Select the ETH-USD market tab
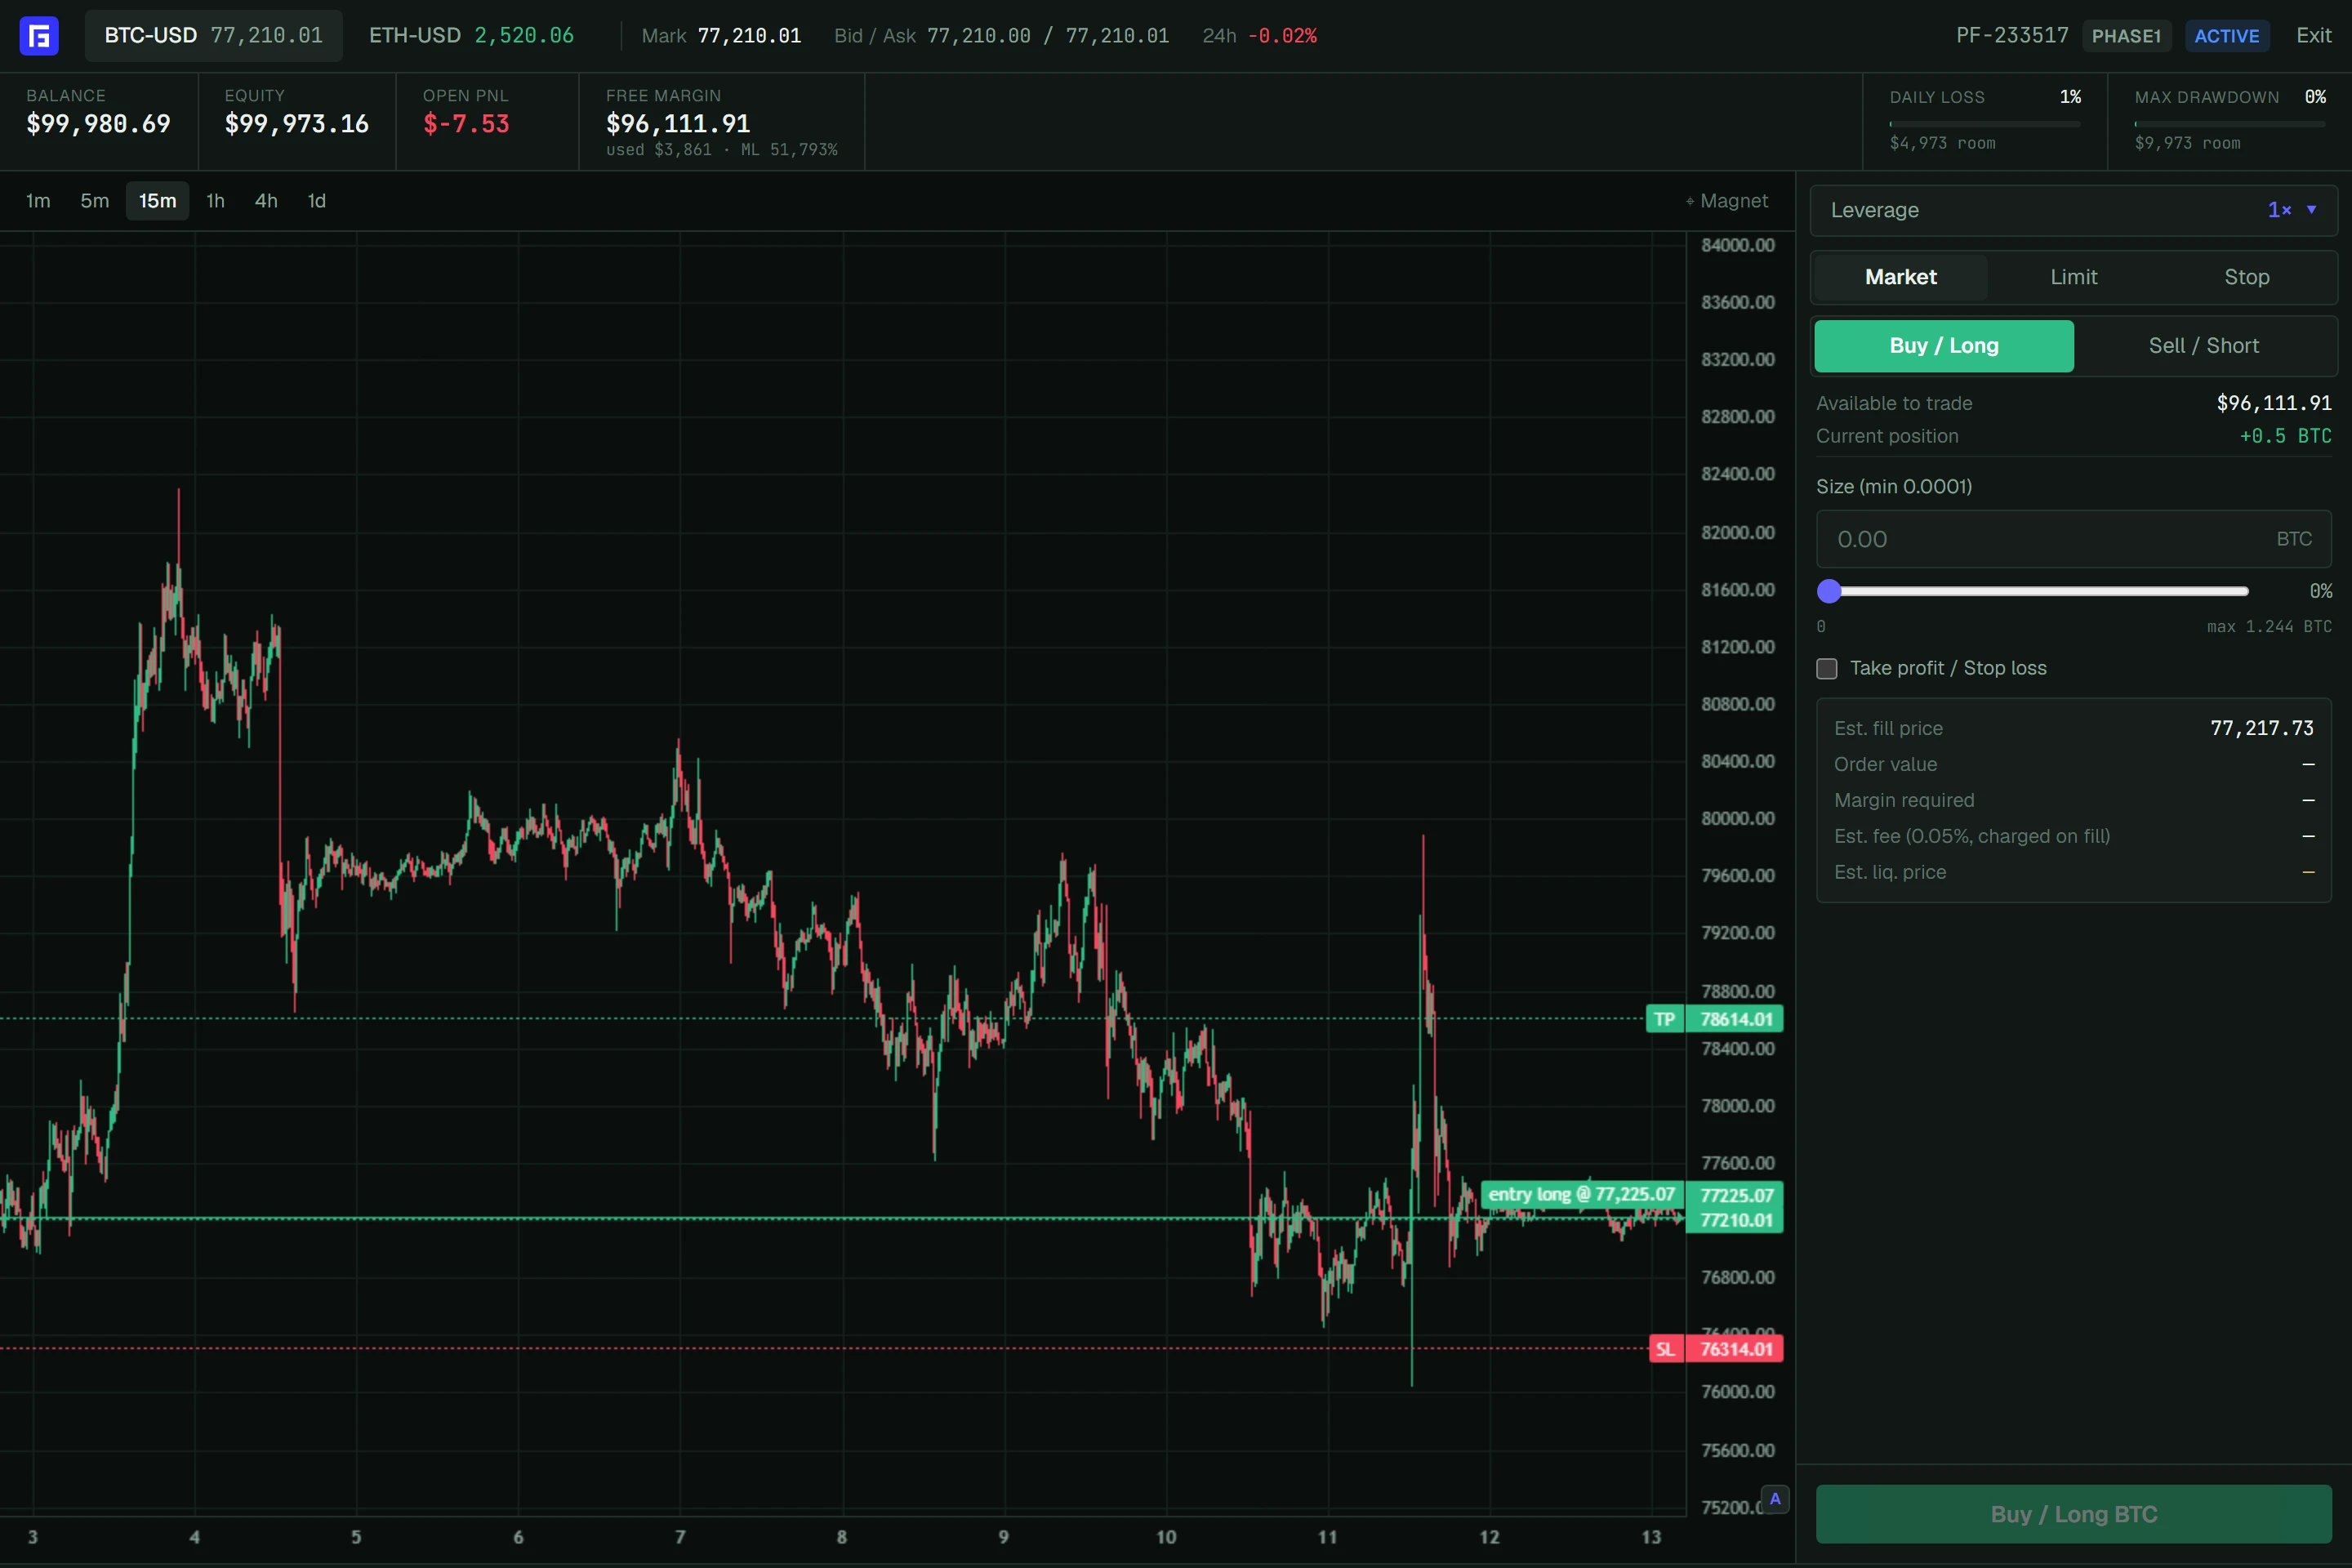Screen dimensions: 2352x1568 tap(472, 36)
